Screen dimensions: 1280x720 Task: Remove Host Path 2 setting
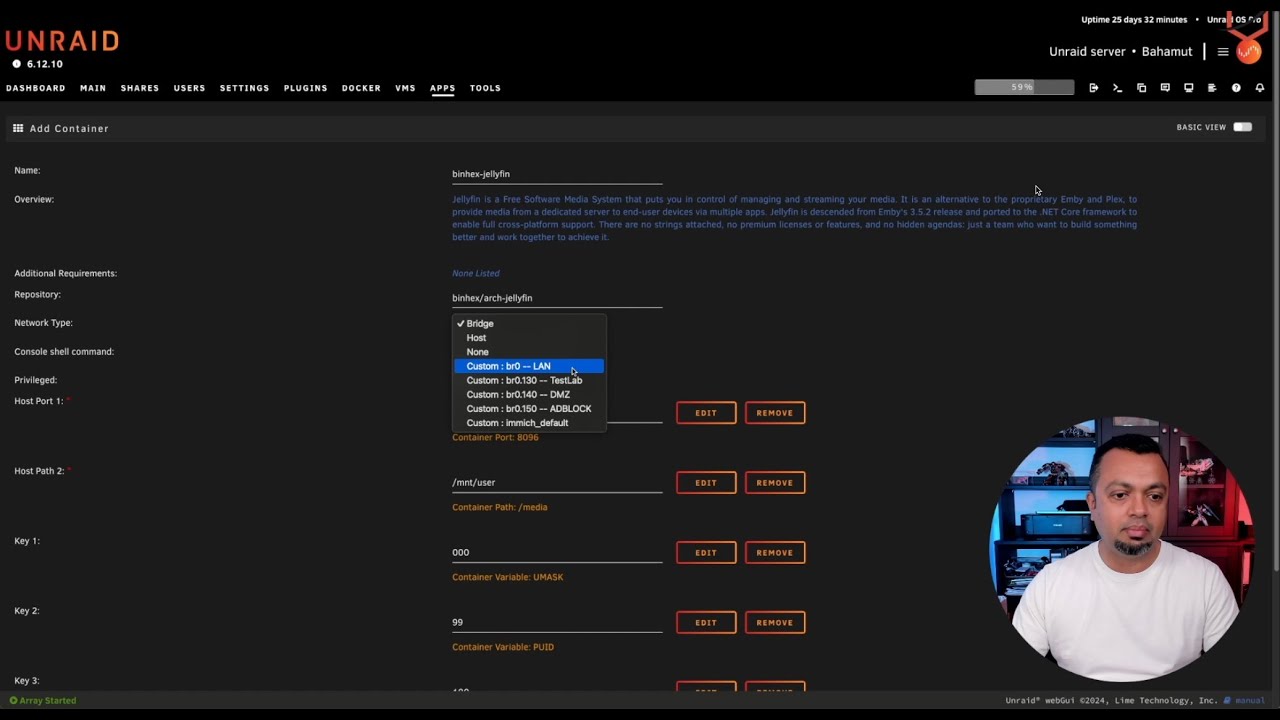(x=775, y=483)
